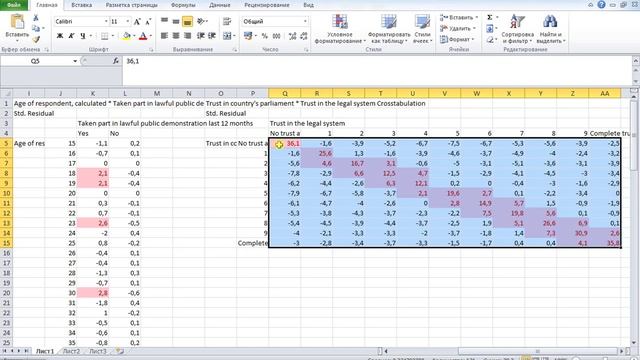Decrease font size with the small A icon
The width and height of the screenshot is (640, 360).
(148, 22)
